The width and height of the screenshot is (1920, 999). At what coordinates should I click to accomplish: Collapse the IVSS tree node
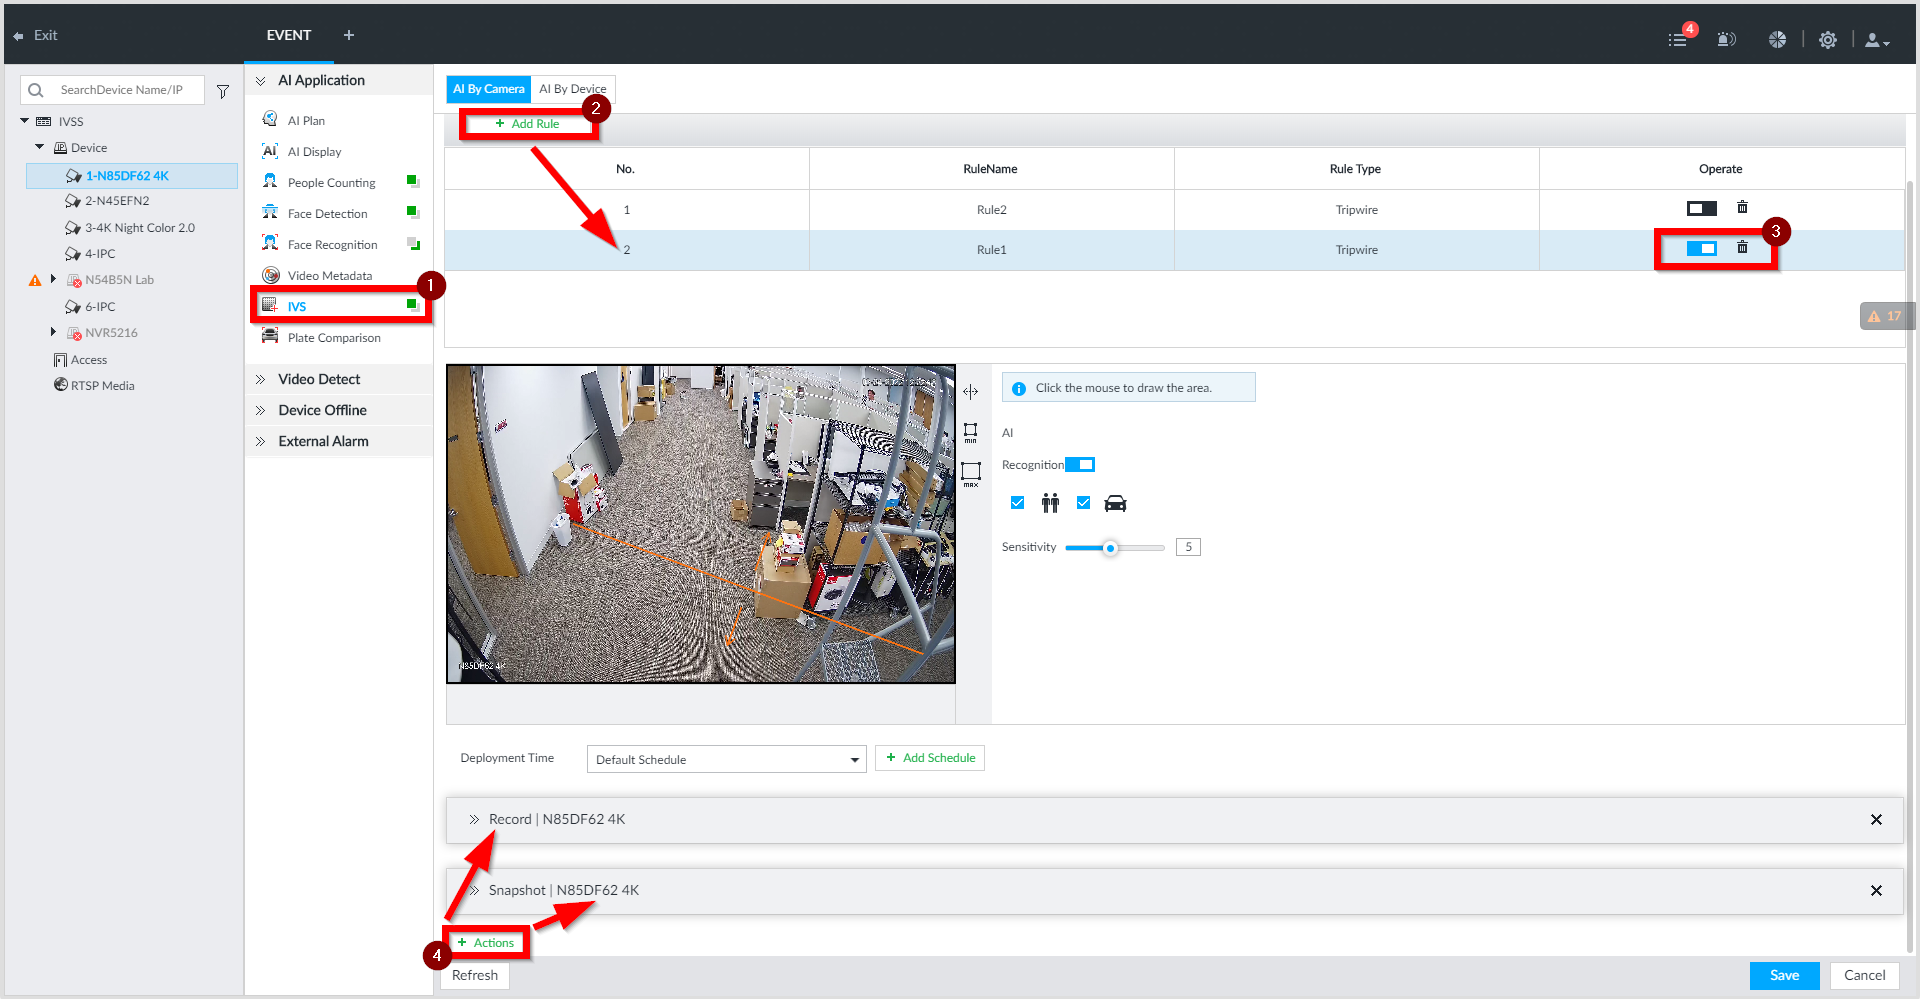pos(24,121)
